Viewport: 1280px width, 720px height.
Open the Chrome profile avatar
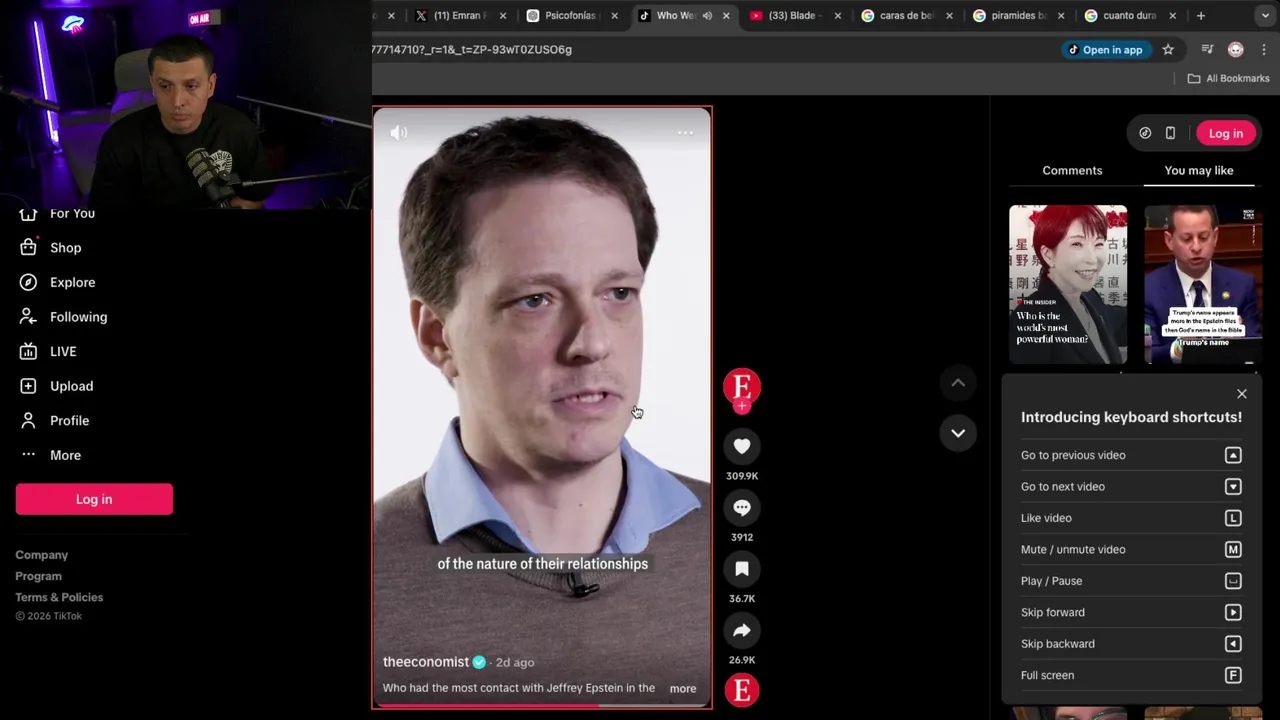(1236, 49)
